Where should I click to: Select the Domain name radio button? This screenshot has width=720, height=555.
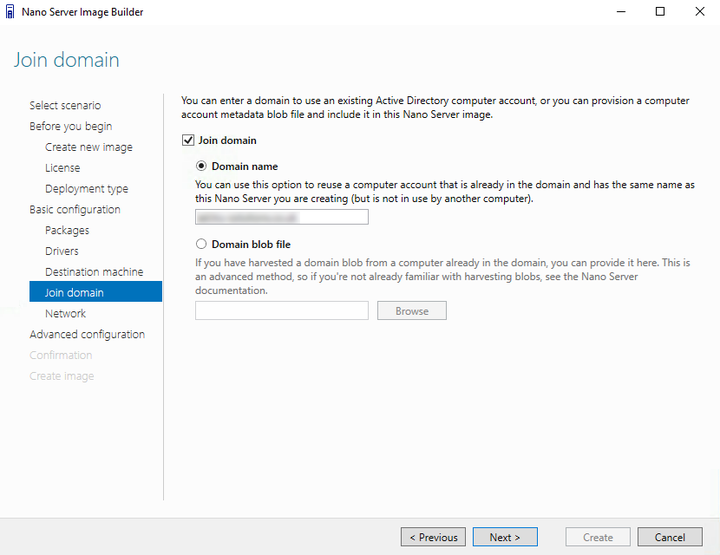click(x=201, y=166)
